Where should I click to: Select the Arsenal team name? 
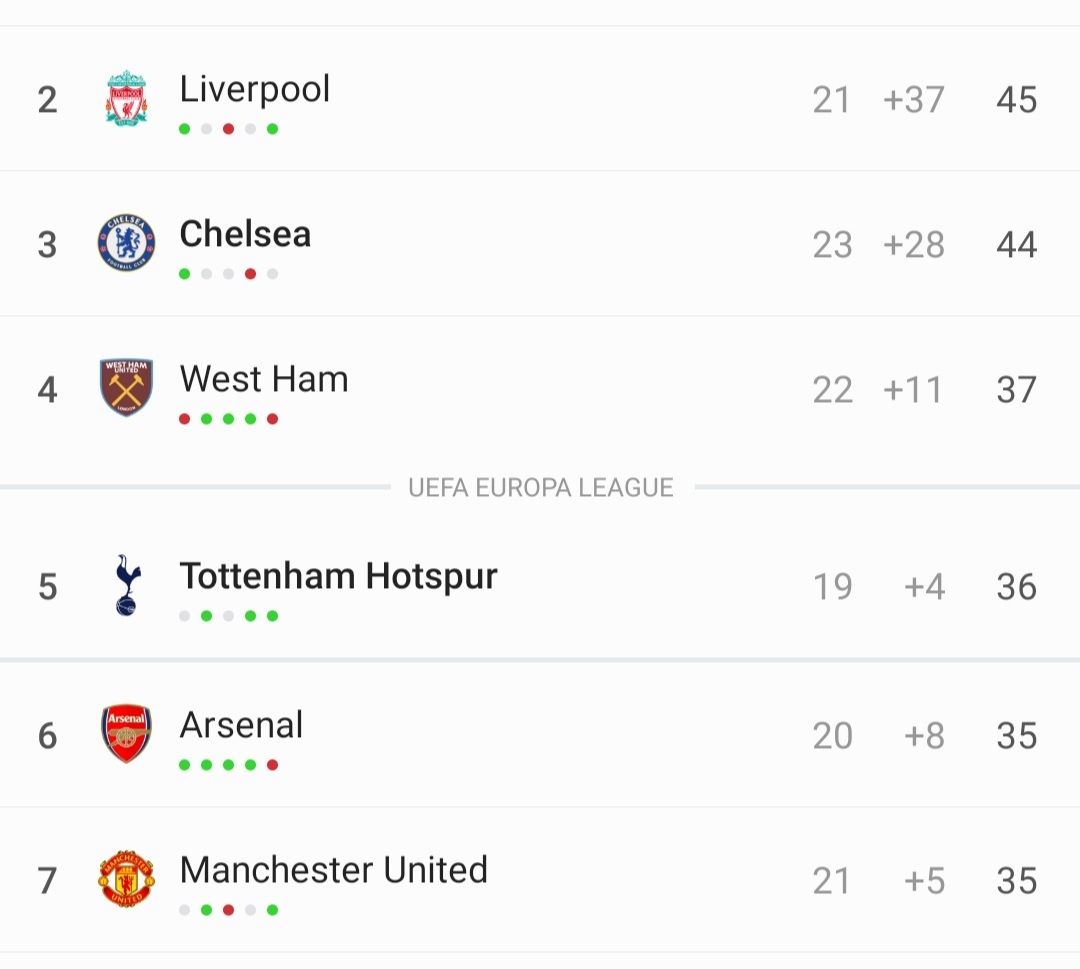click(x=241, y=725)
